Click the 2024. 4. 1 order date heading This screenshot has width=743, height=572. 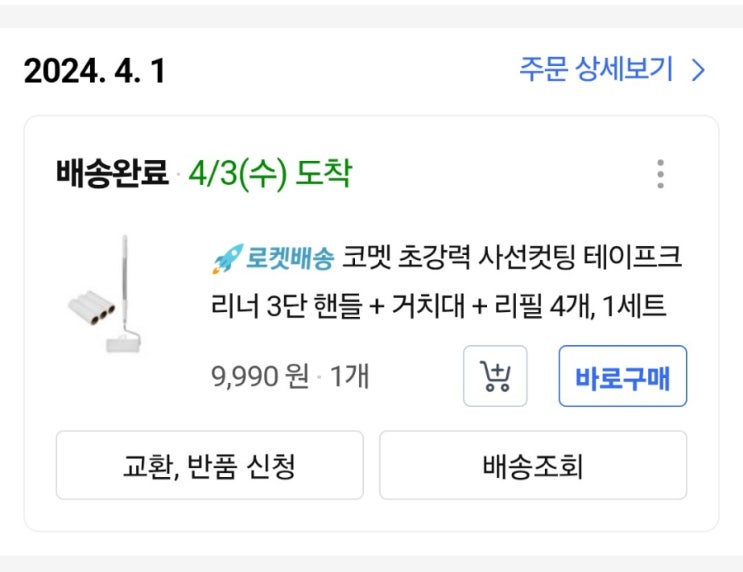[95, 71]
